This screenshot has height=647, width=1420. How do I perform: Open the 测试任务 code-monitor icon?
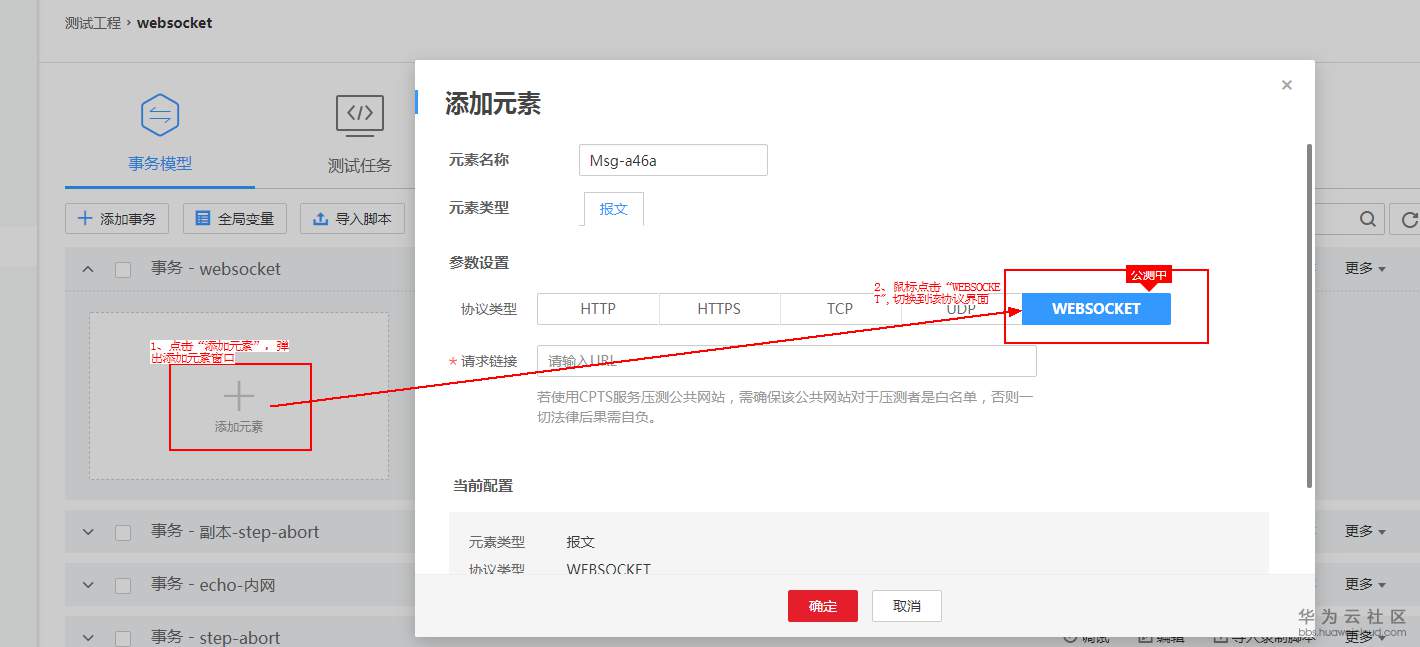click(x=360, y=116)
